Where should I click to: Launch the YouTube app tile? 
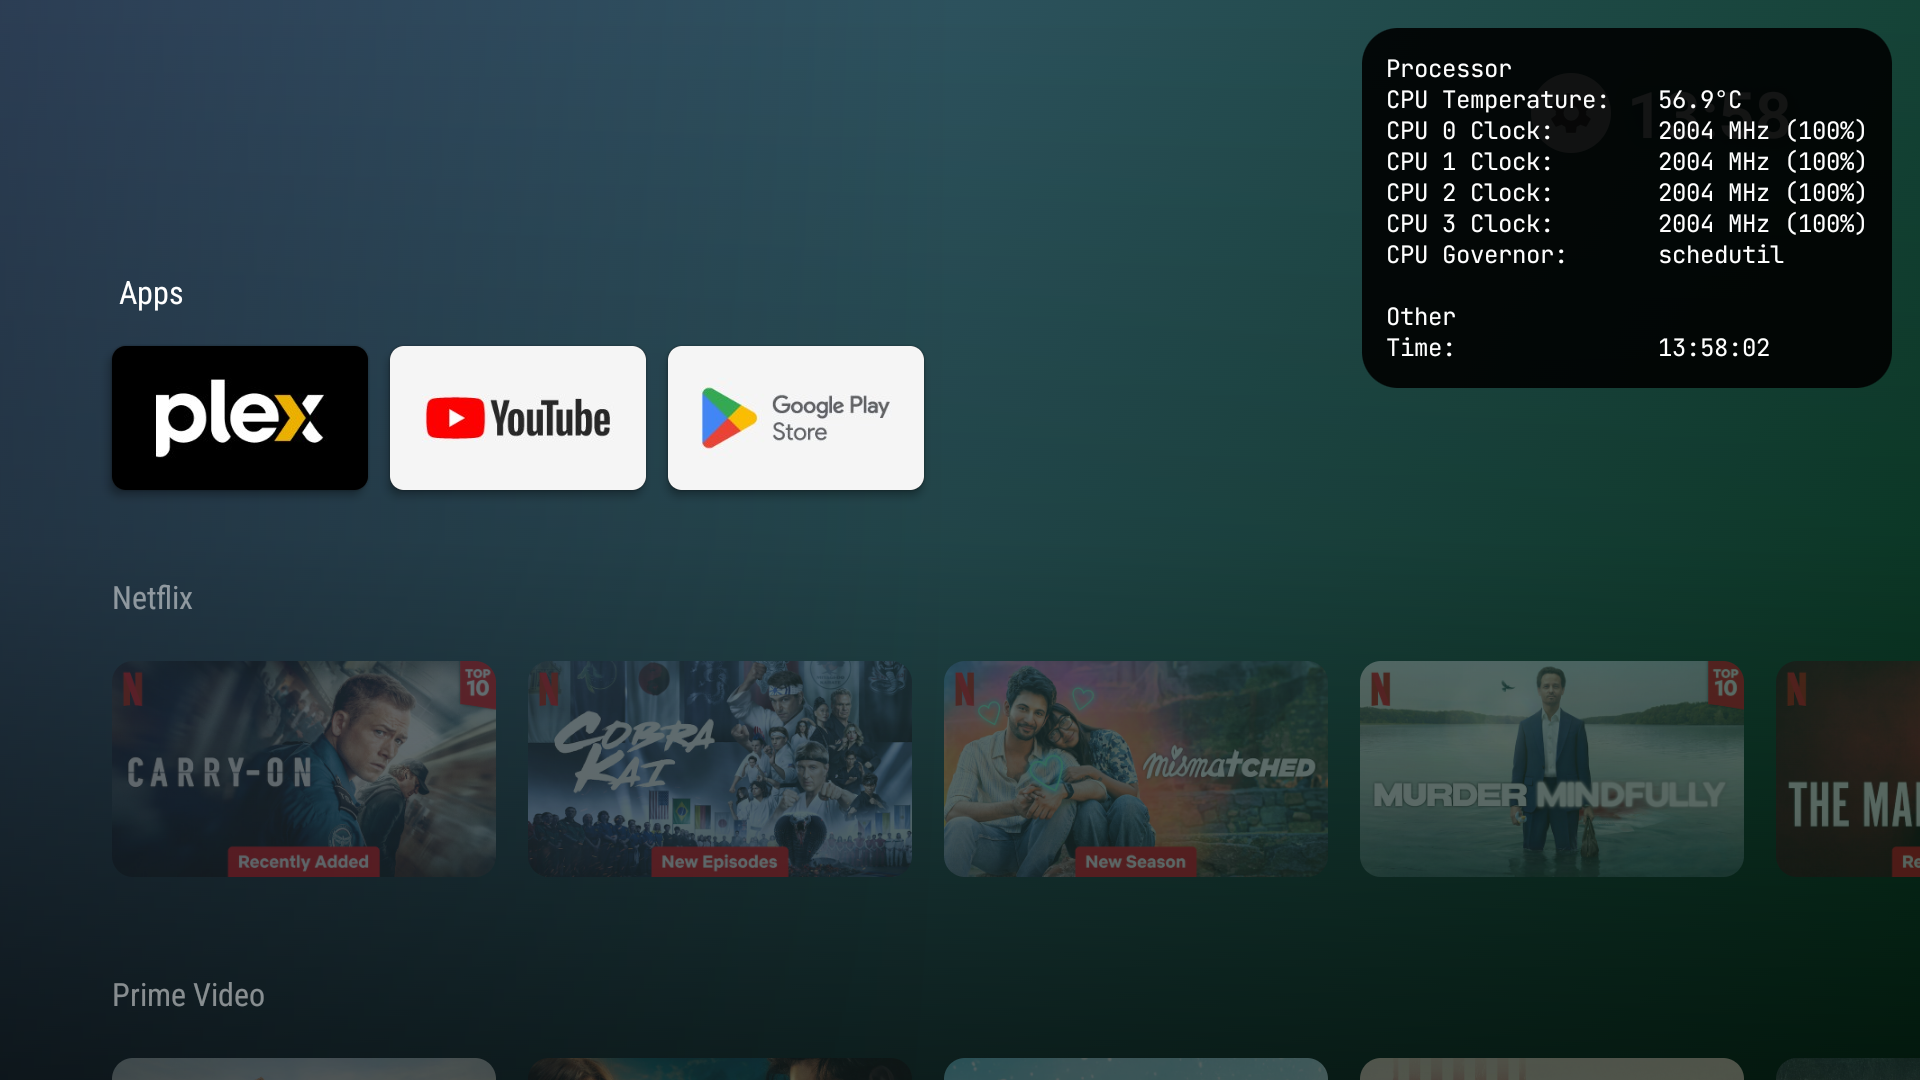tap(518, 418)
